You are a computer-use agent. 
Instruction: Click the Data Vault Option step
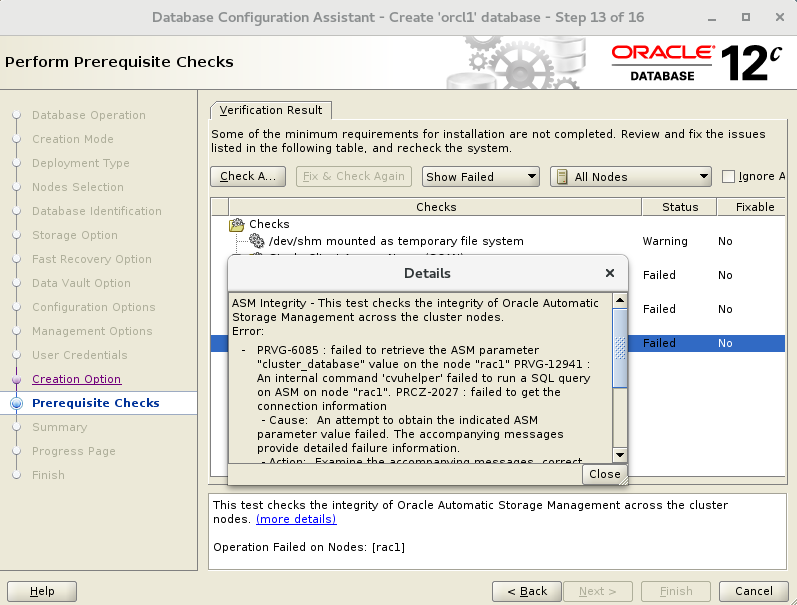(81, 283)
